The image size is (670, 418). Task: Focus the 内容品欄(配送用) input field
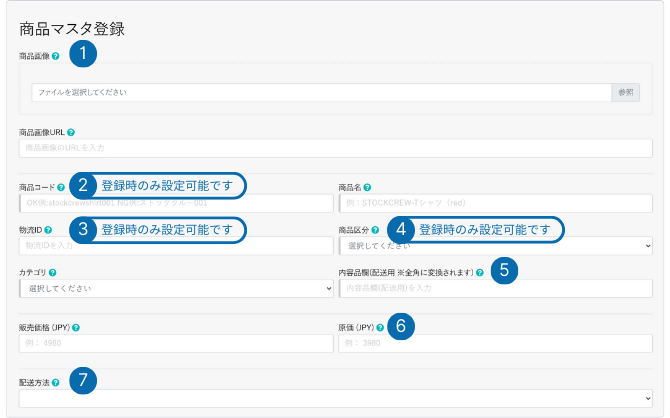[x=495, y=288]
